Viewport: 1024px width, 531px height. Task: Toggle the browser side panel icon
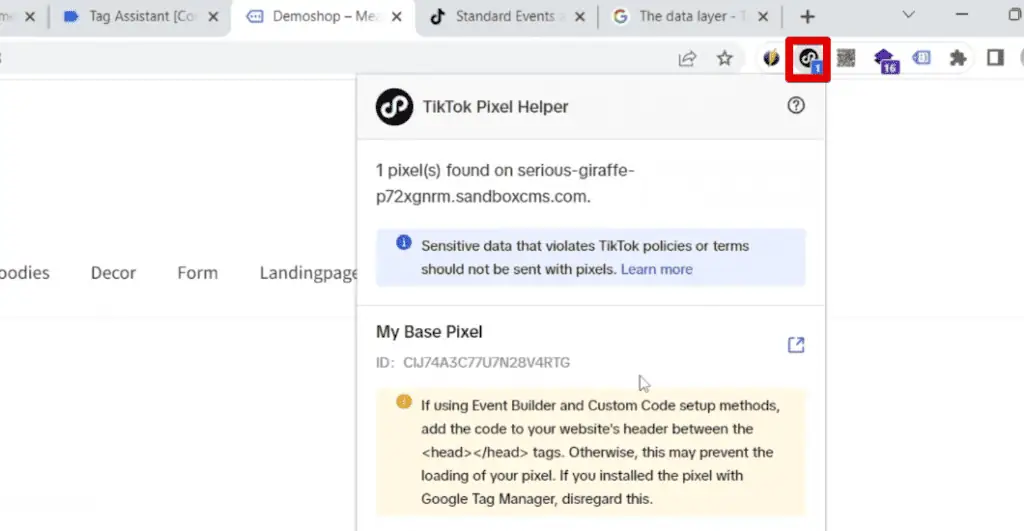[995, 58]
